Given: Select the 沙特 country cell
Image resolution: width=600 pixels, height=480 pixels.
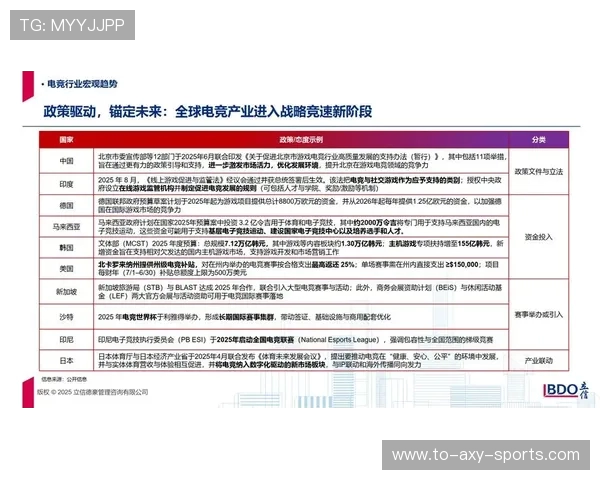Looking at the screenshot, I should tap(66, 317).
